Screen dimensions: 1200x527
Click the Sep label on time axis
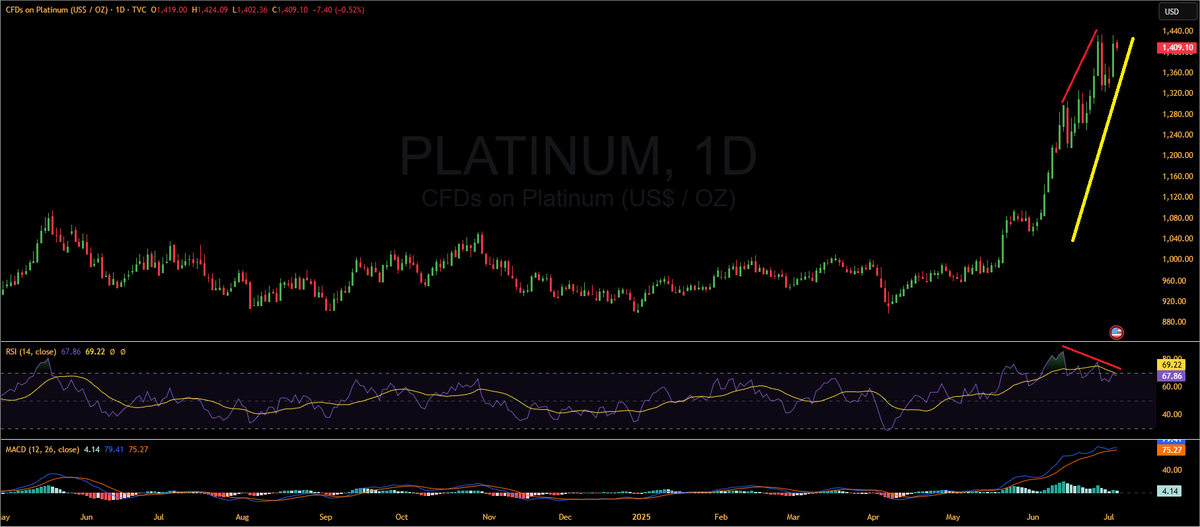[x=325, y=519]
